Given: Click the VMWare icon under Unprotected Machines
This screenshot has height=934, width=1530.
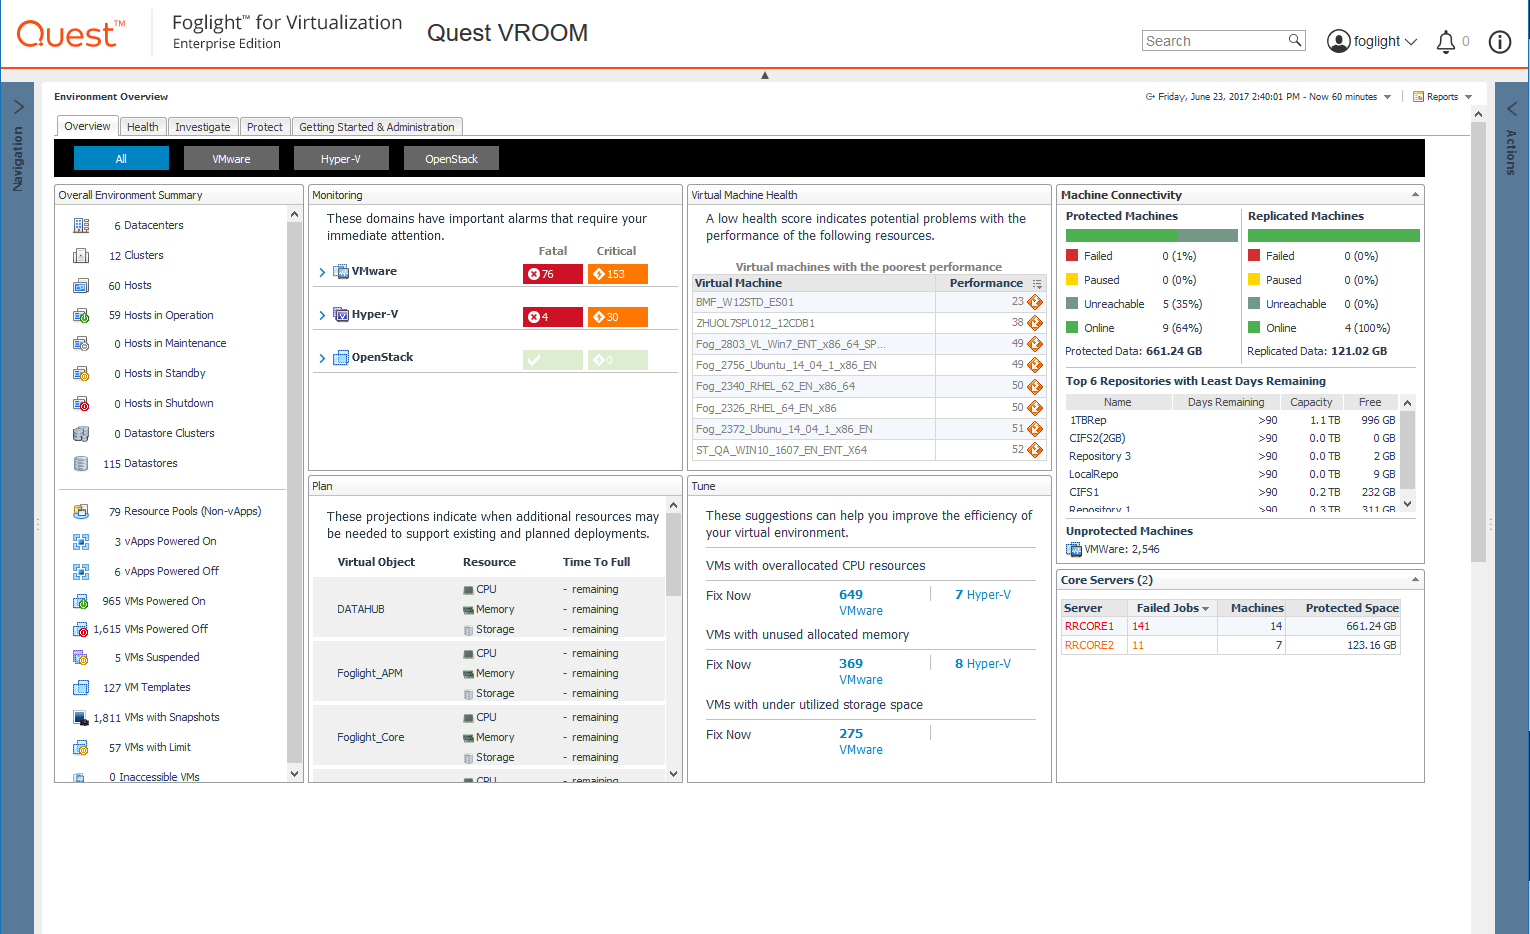Looking at the screenshot, I should click(1074, 549).
